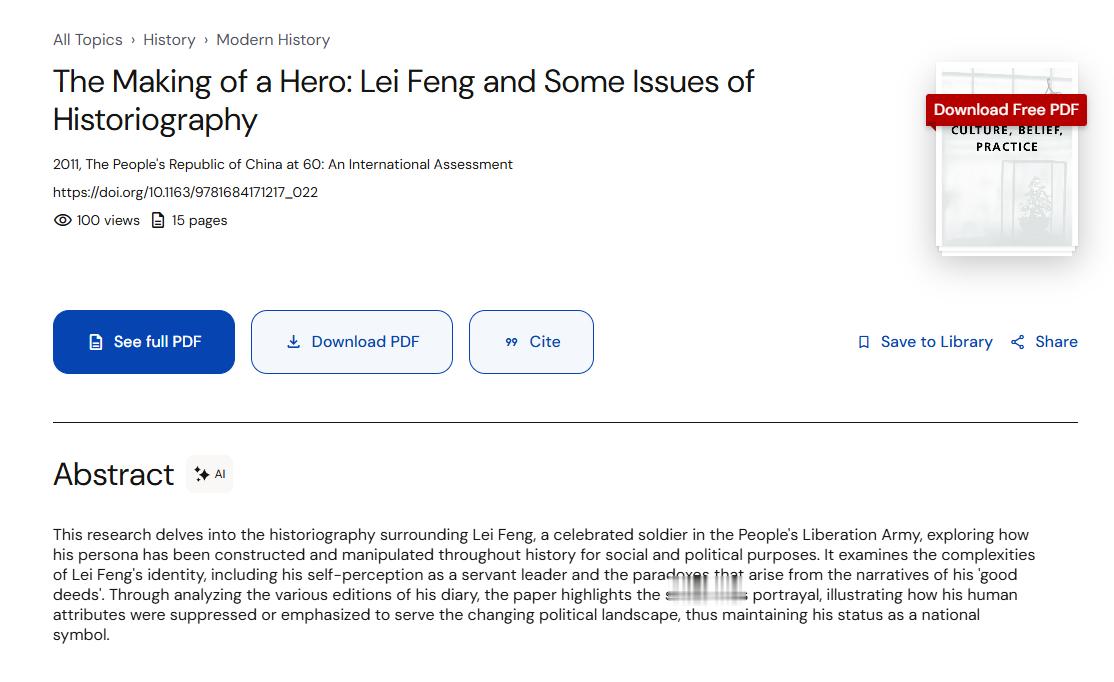1114x682 pixels.
Task: Click the bookmark icon beside Save to Library
Action: coord(864,342)
